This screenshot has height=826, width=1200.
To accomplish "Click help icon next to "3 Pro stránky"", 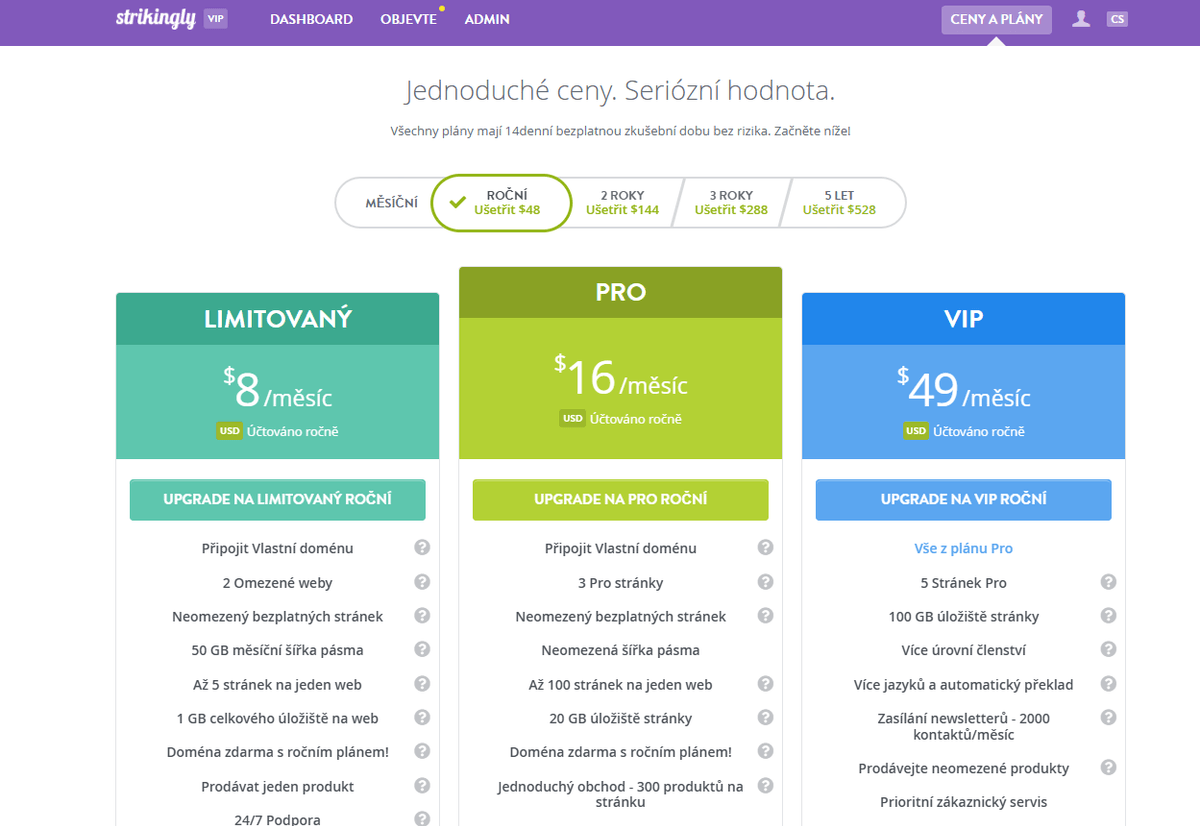I will click(765, 582).
